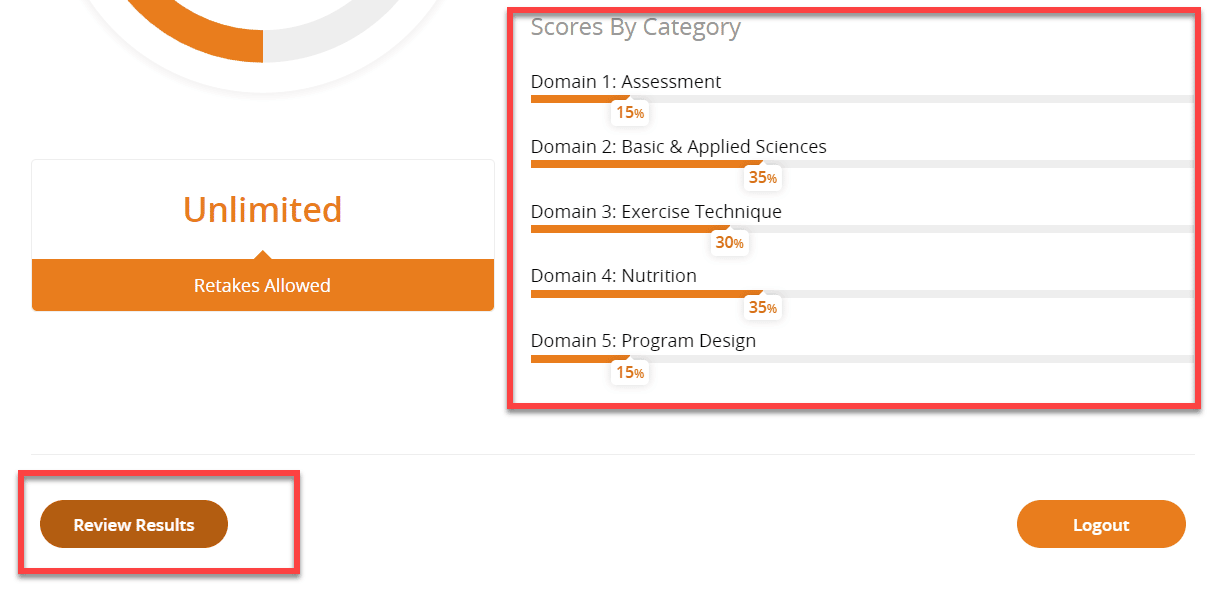Image resolution: width=1229 pixels, height=605 pixels.
Task: Click the Review Results button
Action: [x=134, y=525]
